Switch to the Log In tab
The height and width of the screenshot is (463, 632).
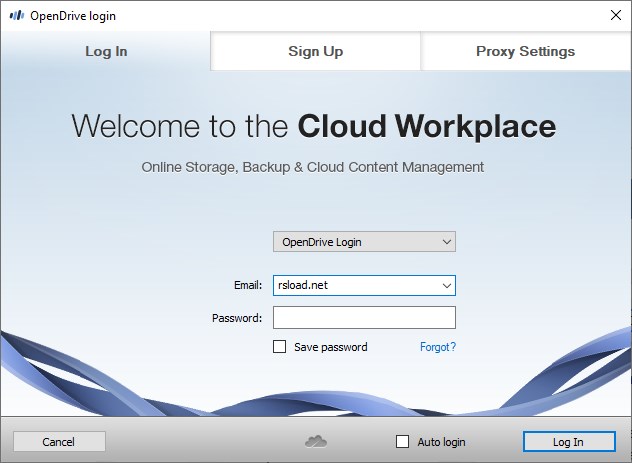click(106, 51)
